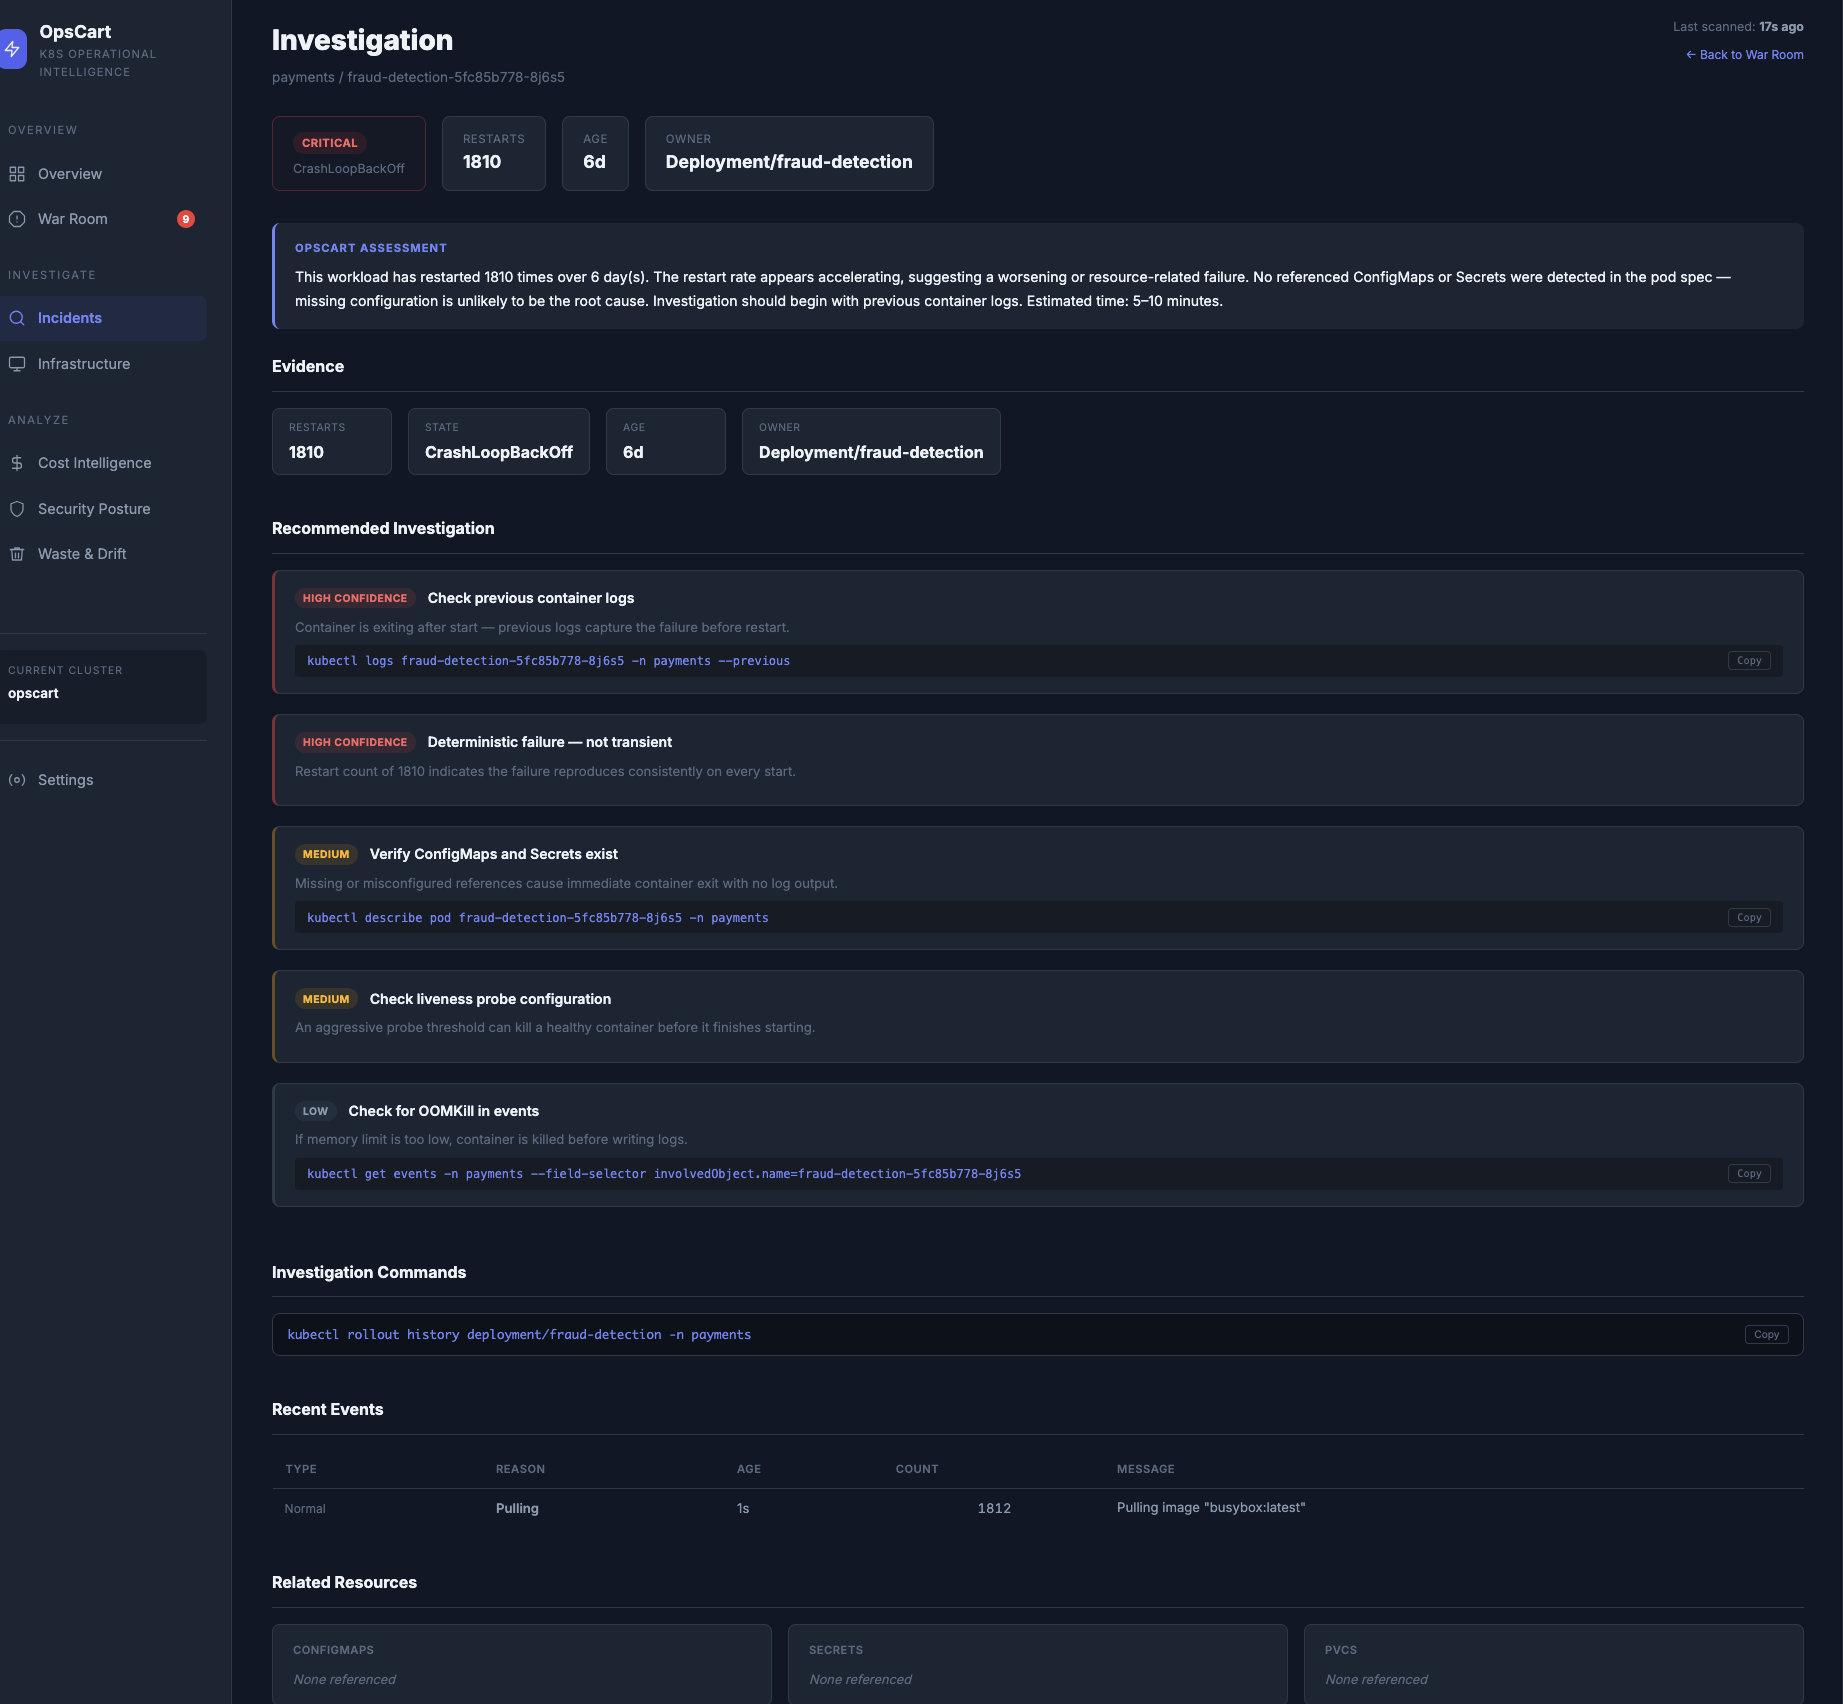Copy the kubectl get events command
Screen dimensions: 1843x1704
(1749, 1174)
